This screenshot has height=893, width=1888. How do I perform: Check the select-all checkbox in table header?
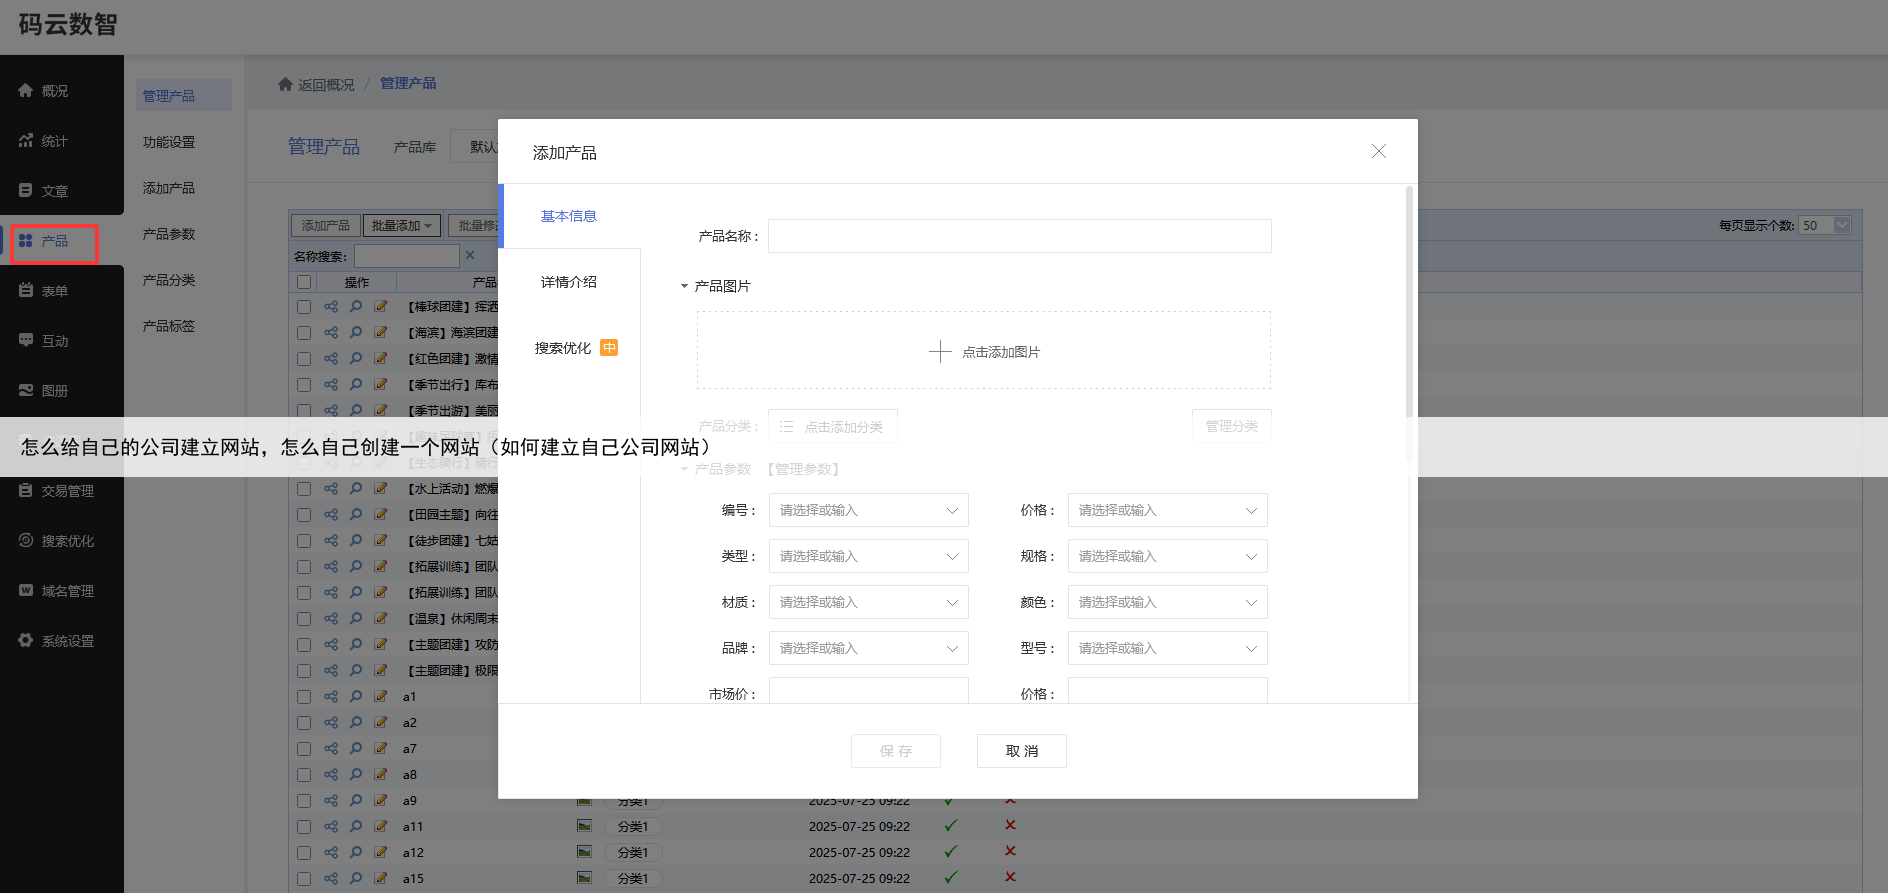(x=304, y=282)
